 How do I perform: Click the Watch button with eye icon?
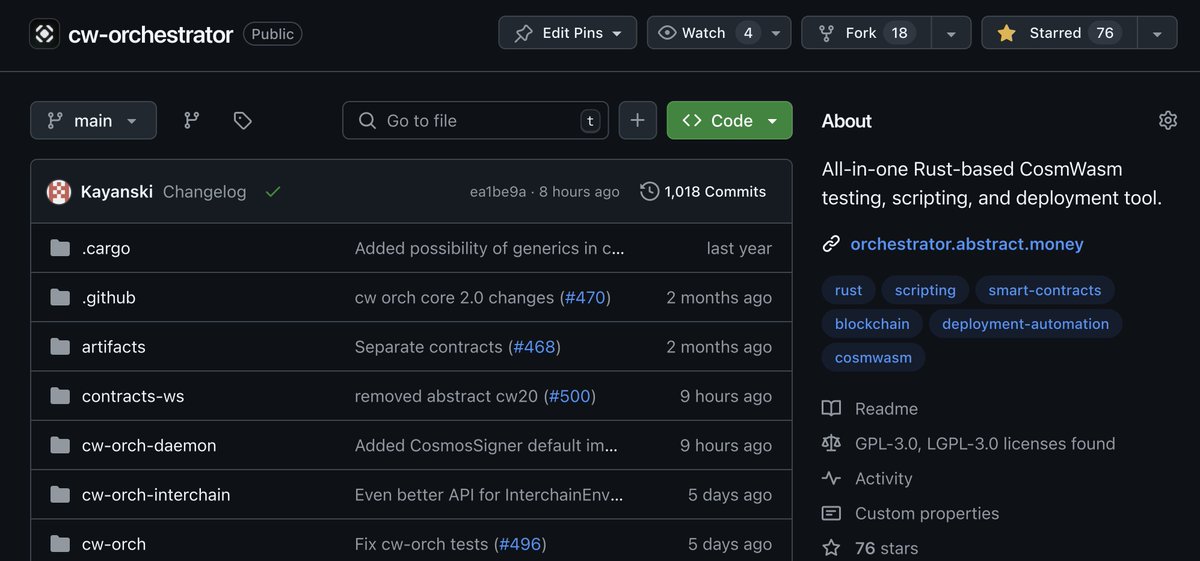[x=704, y=33]
